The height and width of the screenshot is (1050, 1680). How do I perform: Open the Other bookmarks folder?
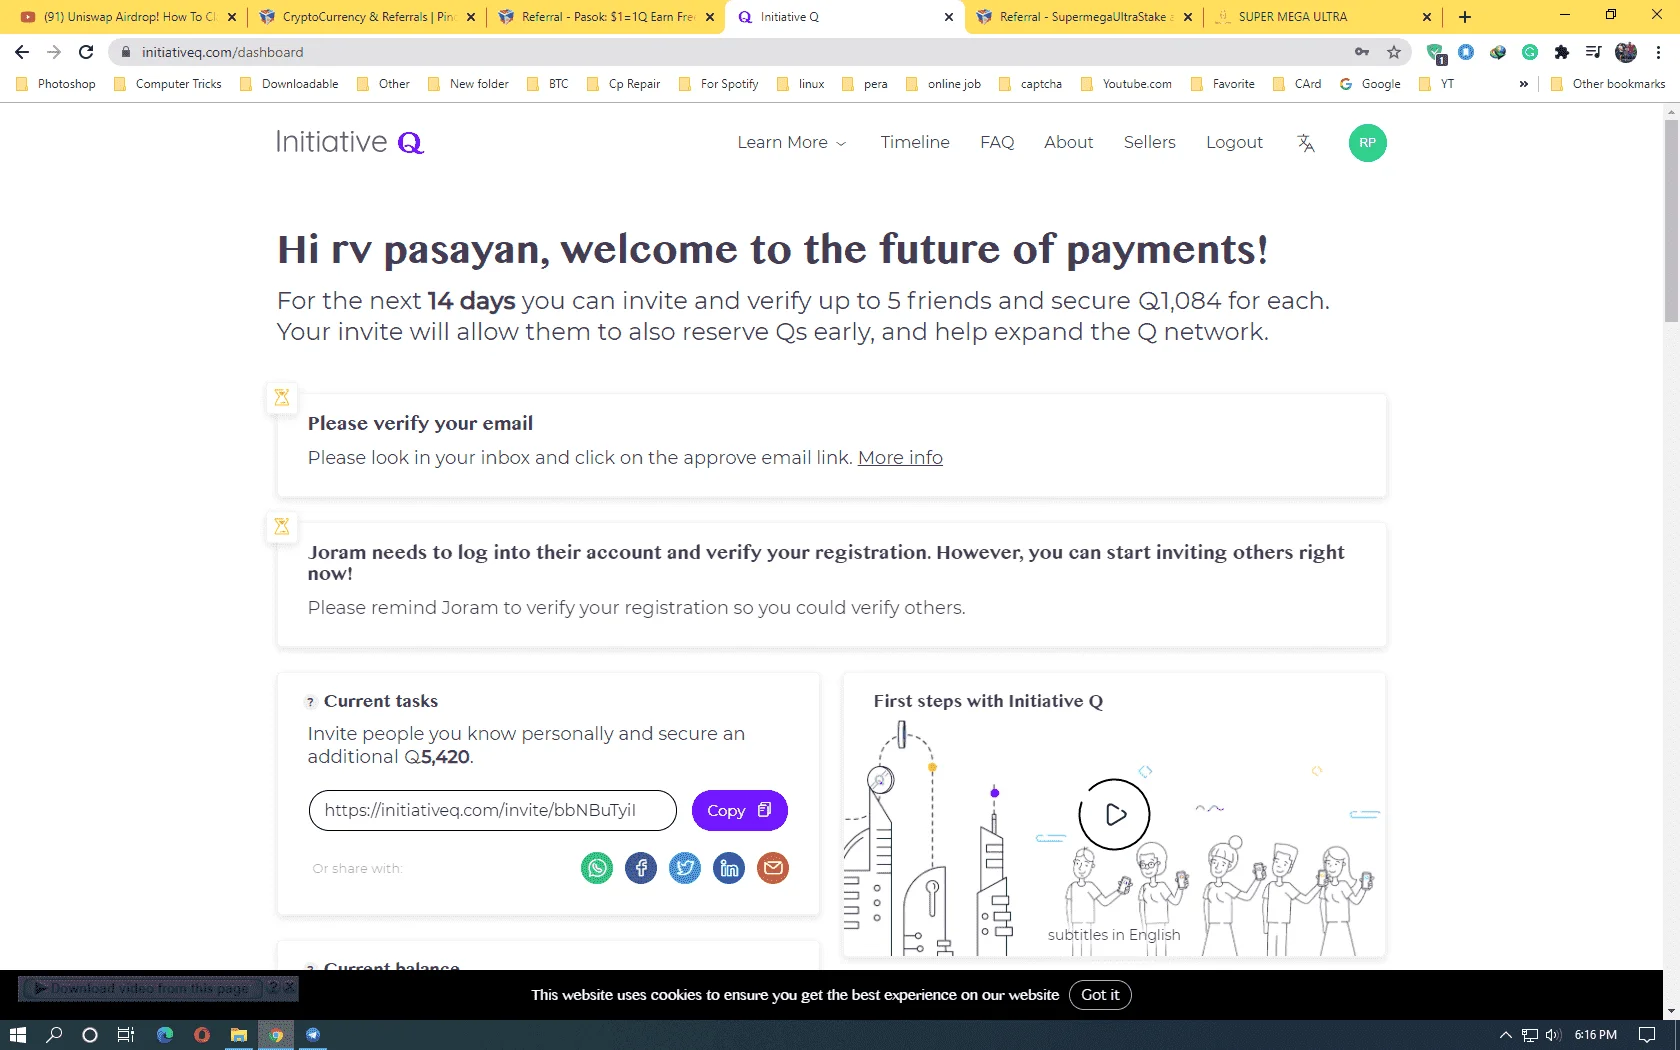(1608, 84)
